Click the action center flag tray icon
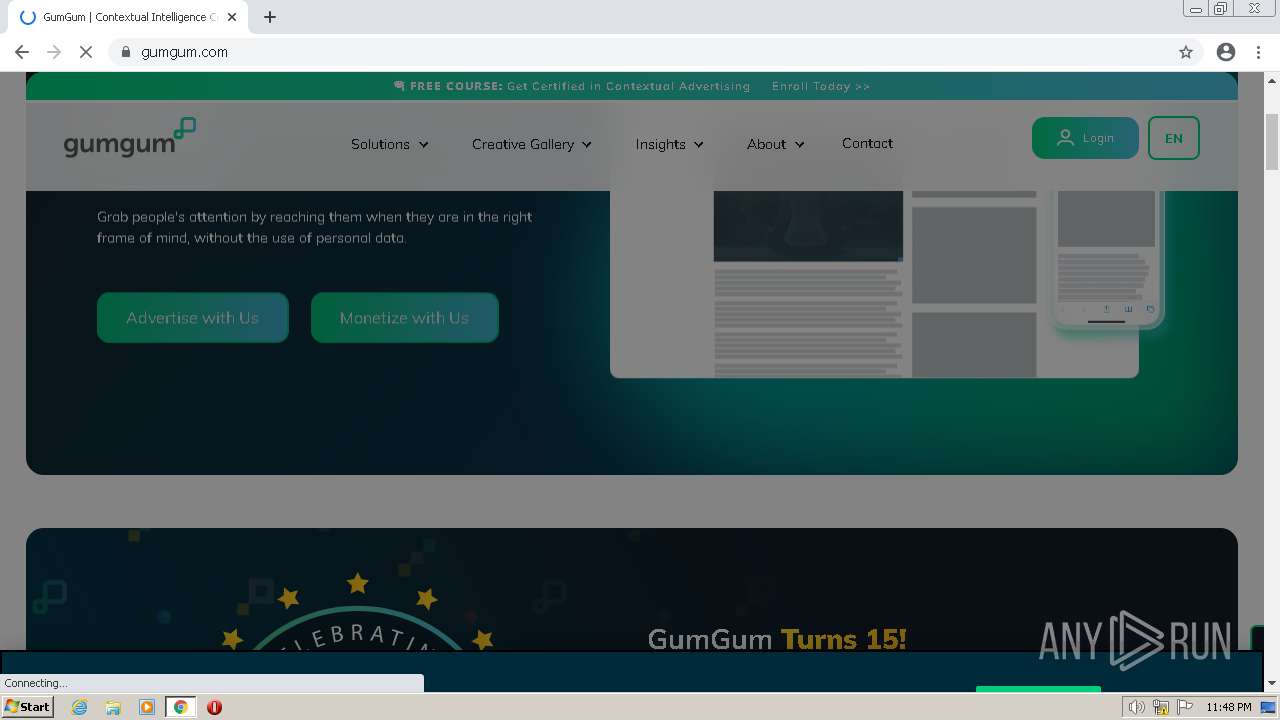 click(x=1185, y=707)
